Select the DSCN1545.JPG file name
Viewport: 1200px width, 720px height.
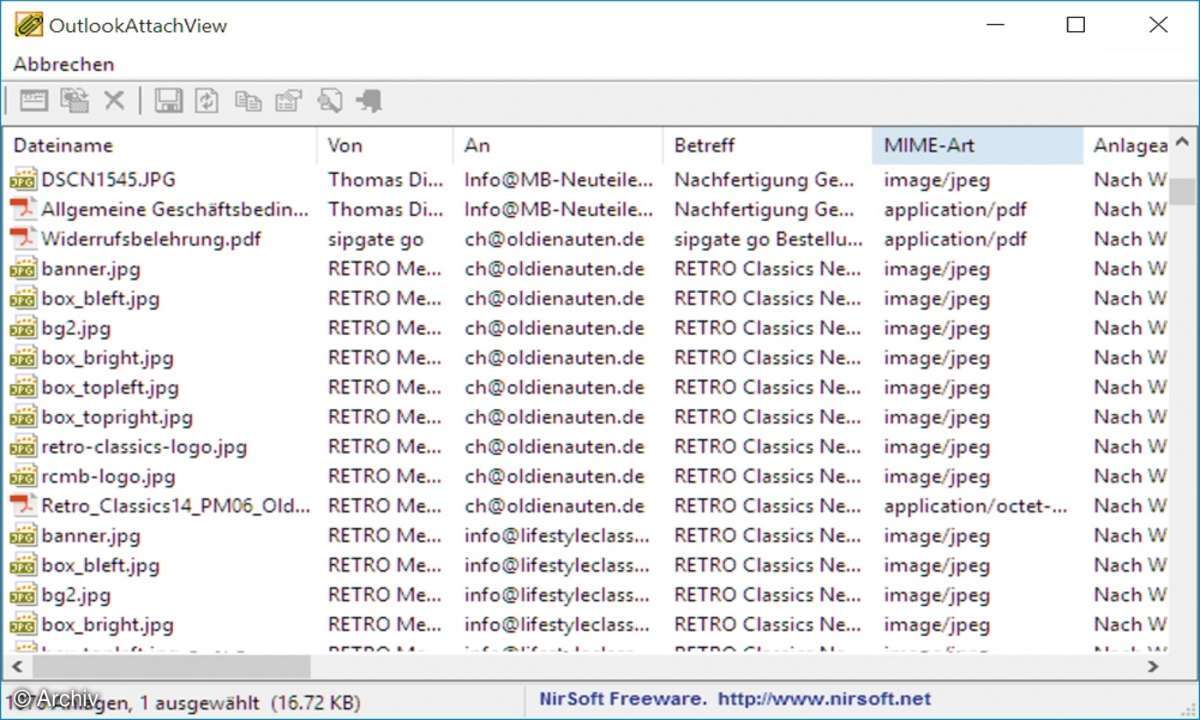[108, 180]
